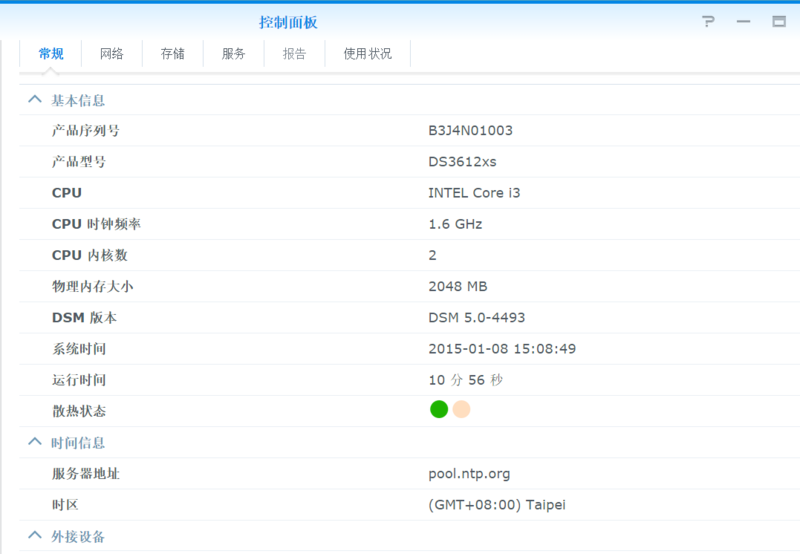This screenshot has width=800, height=554.
Task: Open the 报告 tab
Action: 294,54
